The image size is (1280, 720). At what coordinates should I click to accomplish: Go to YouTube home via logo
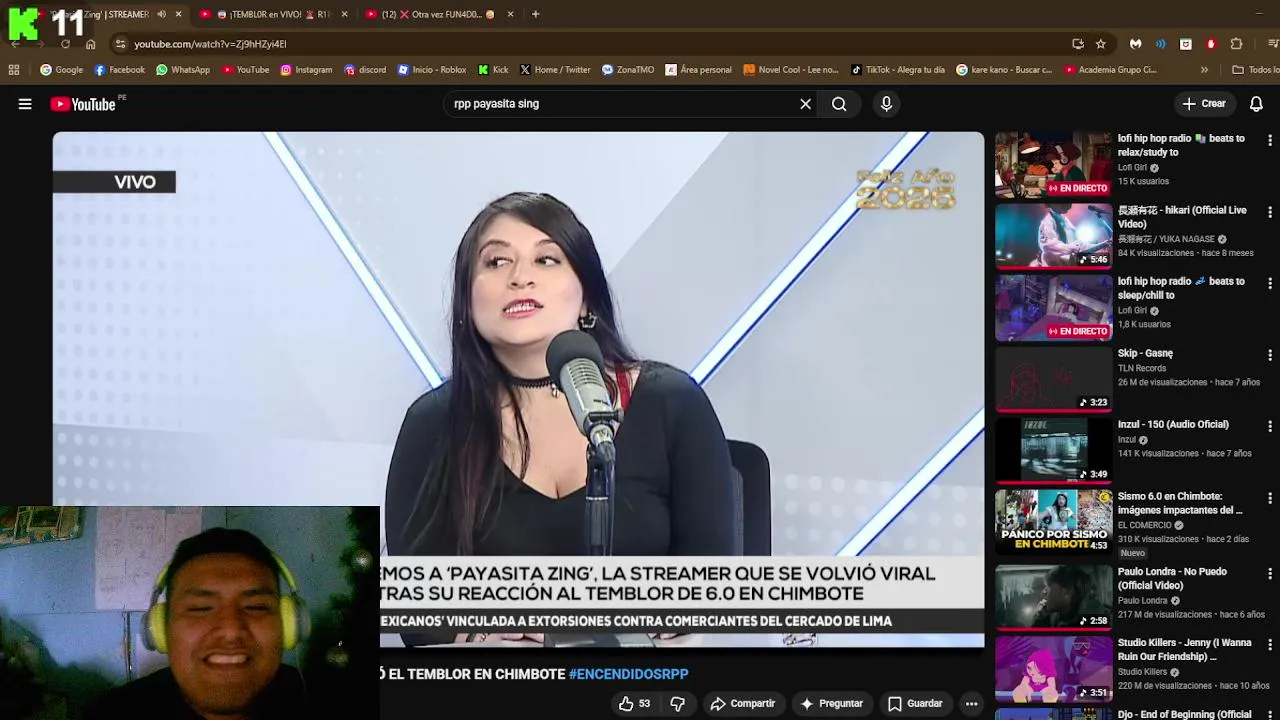82,104
